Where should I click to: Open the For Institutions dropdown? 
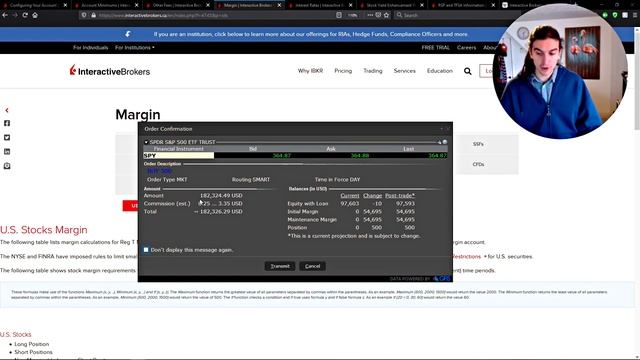pyautogui.click(x=135, y=48)
